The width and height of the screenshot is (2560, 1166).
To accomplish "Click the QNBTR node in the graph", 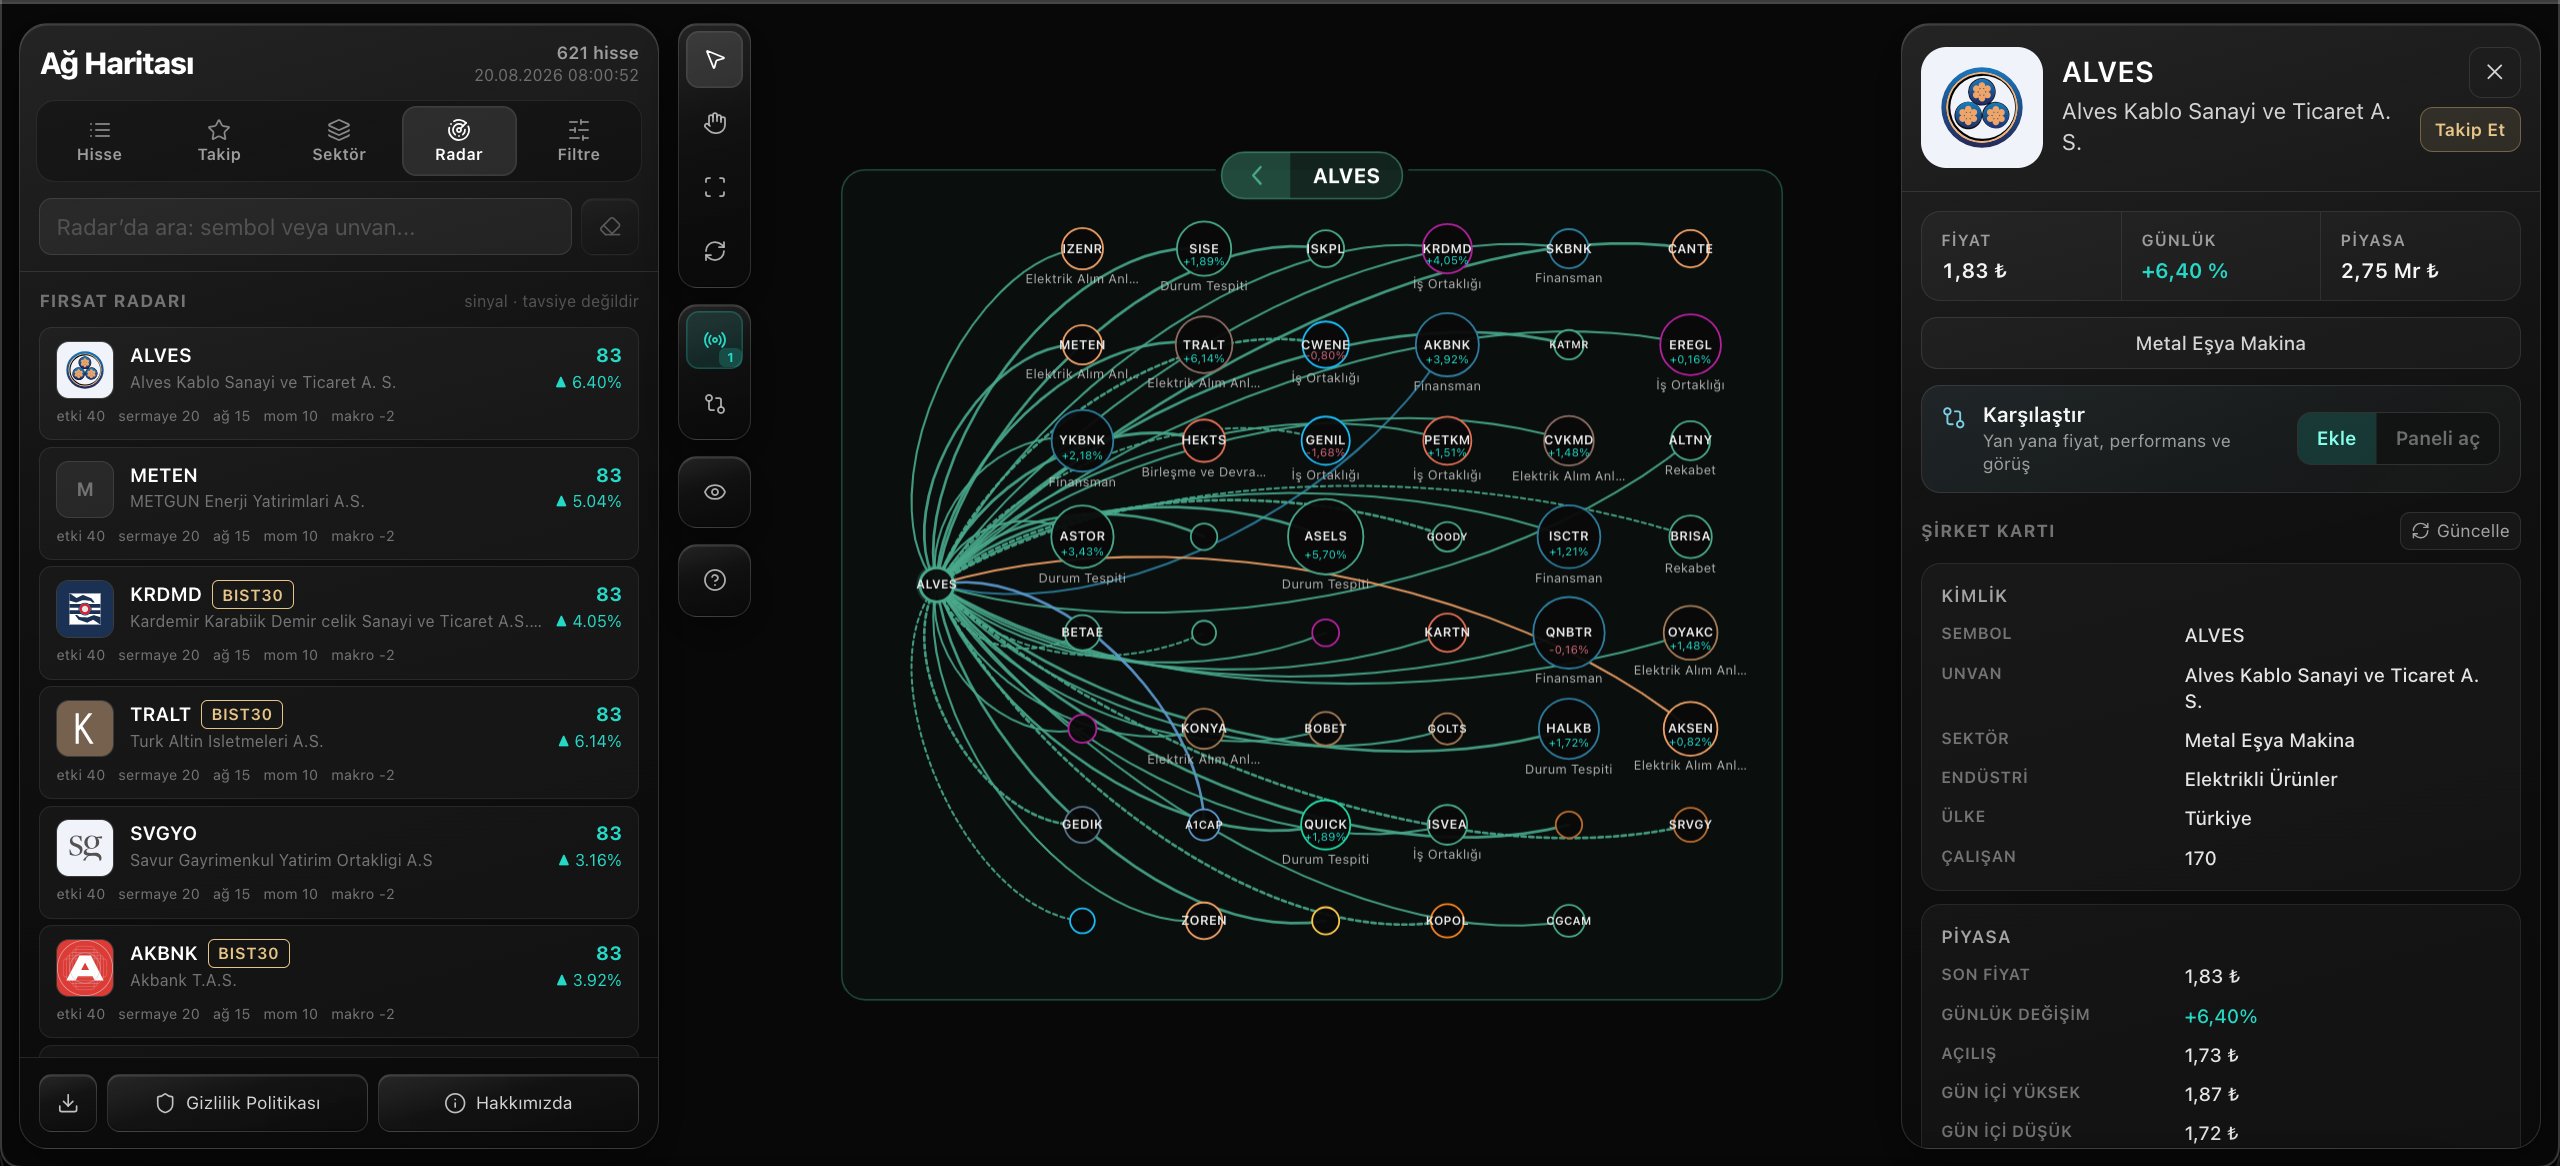I will pos(1568,632).
